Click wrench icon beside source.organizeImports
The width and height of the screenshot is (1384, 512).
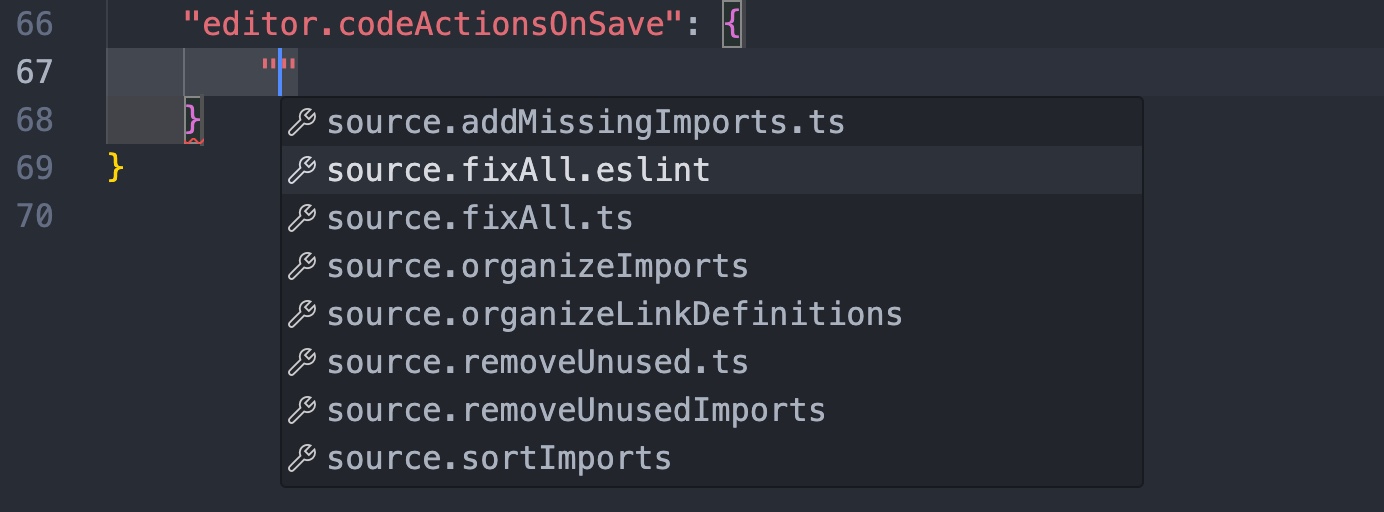302,267
